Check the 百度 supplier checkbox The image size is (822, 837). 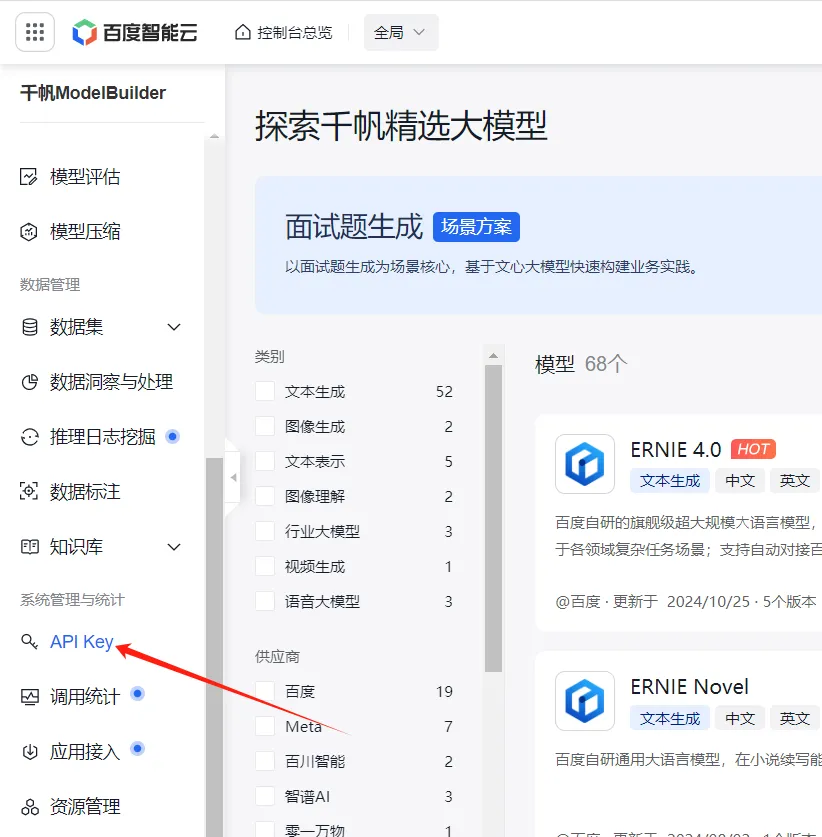(x=265, y=691)
